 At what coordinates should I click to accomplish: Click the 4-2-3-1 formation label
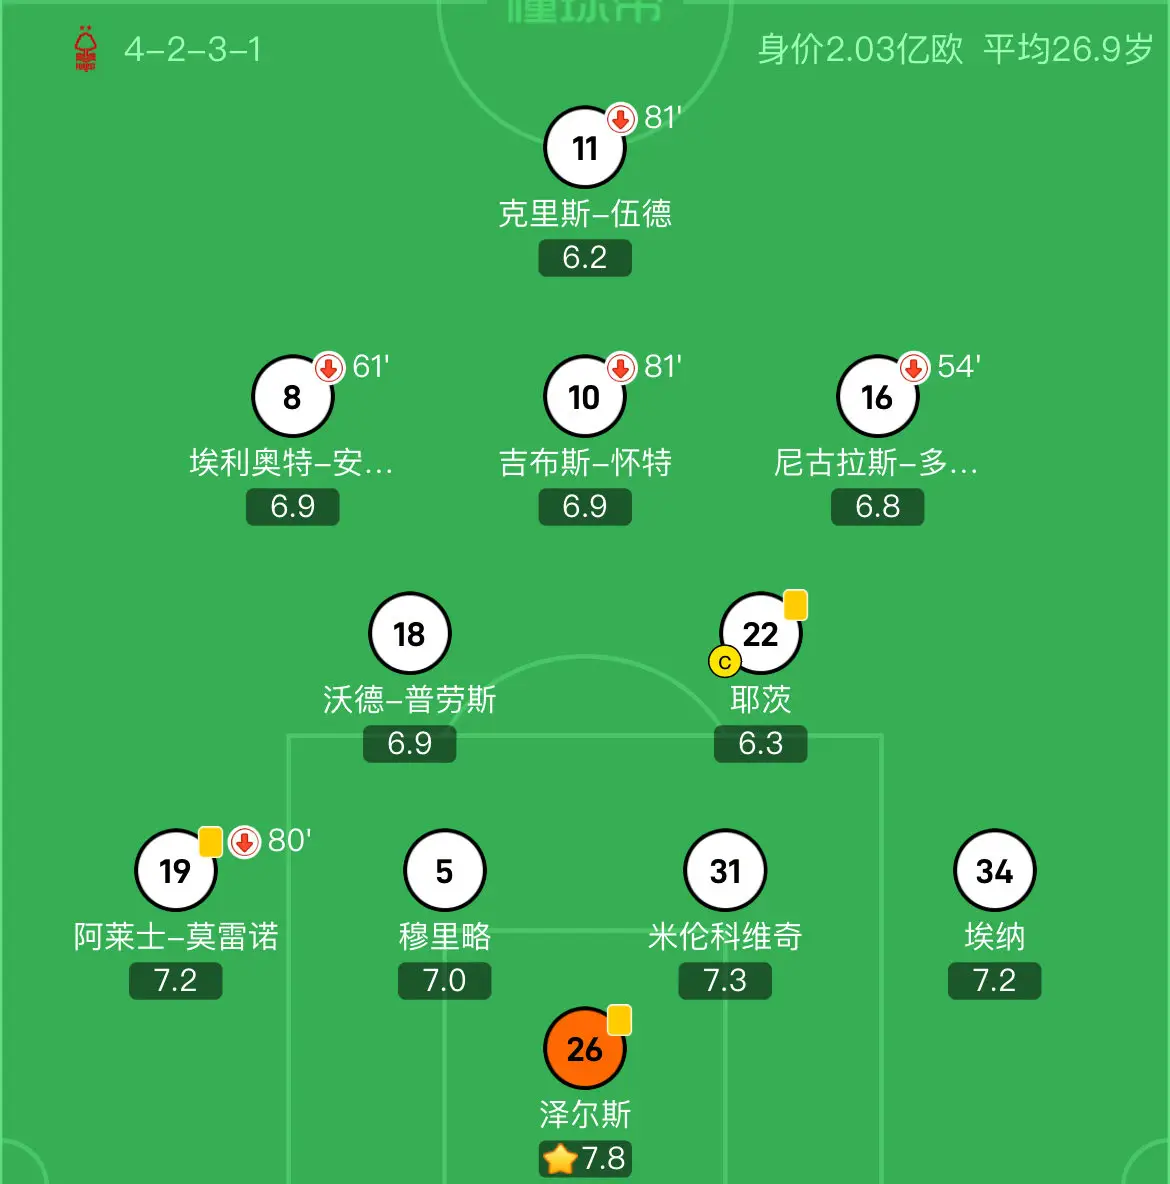(193, 50)
